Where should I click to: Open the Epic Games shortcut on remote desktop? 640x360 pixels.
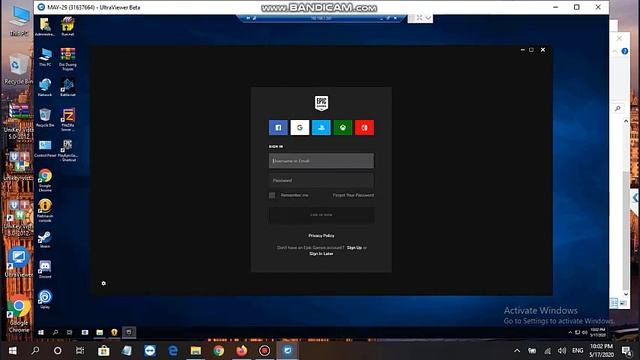tap(68, 150)
